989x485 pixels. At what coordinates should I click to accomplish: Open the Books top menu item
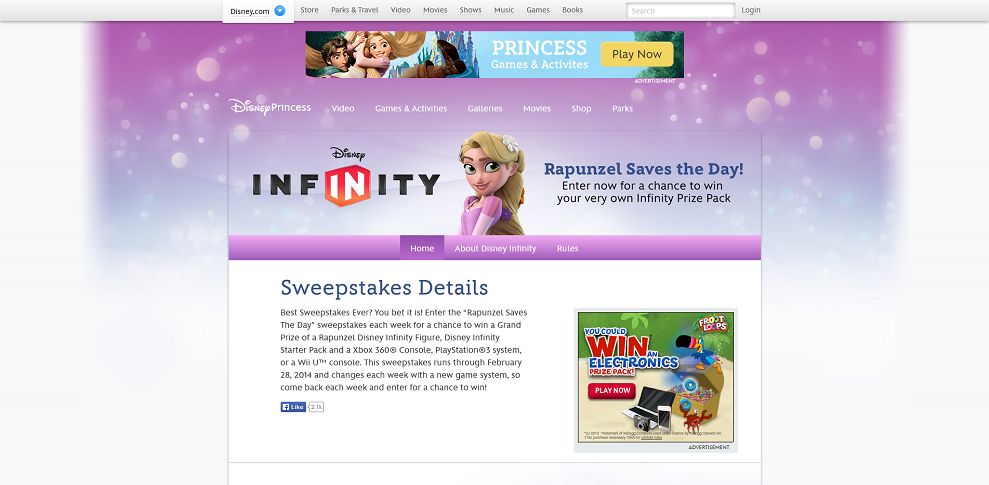(x=573, y=10)
